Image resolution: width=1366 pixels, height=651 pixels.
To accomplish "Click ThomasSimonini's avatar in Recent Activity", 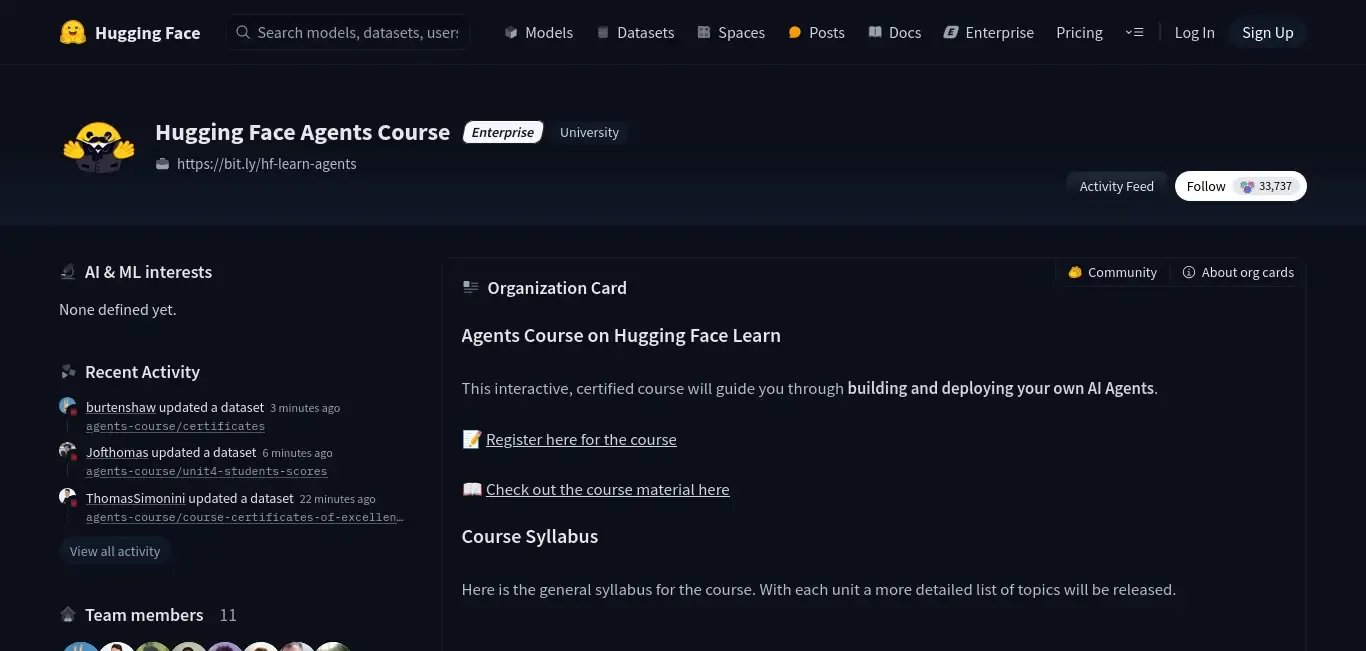I will tap(68, 497).
